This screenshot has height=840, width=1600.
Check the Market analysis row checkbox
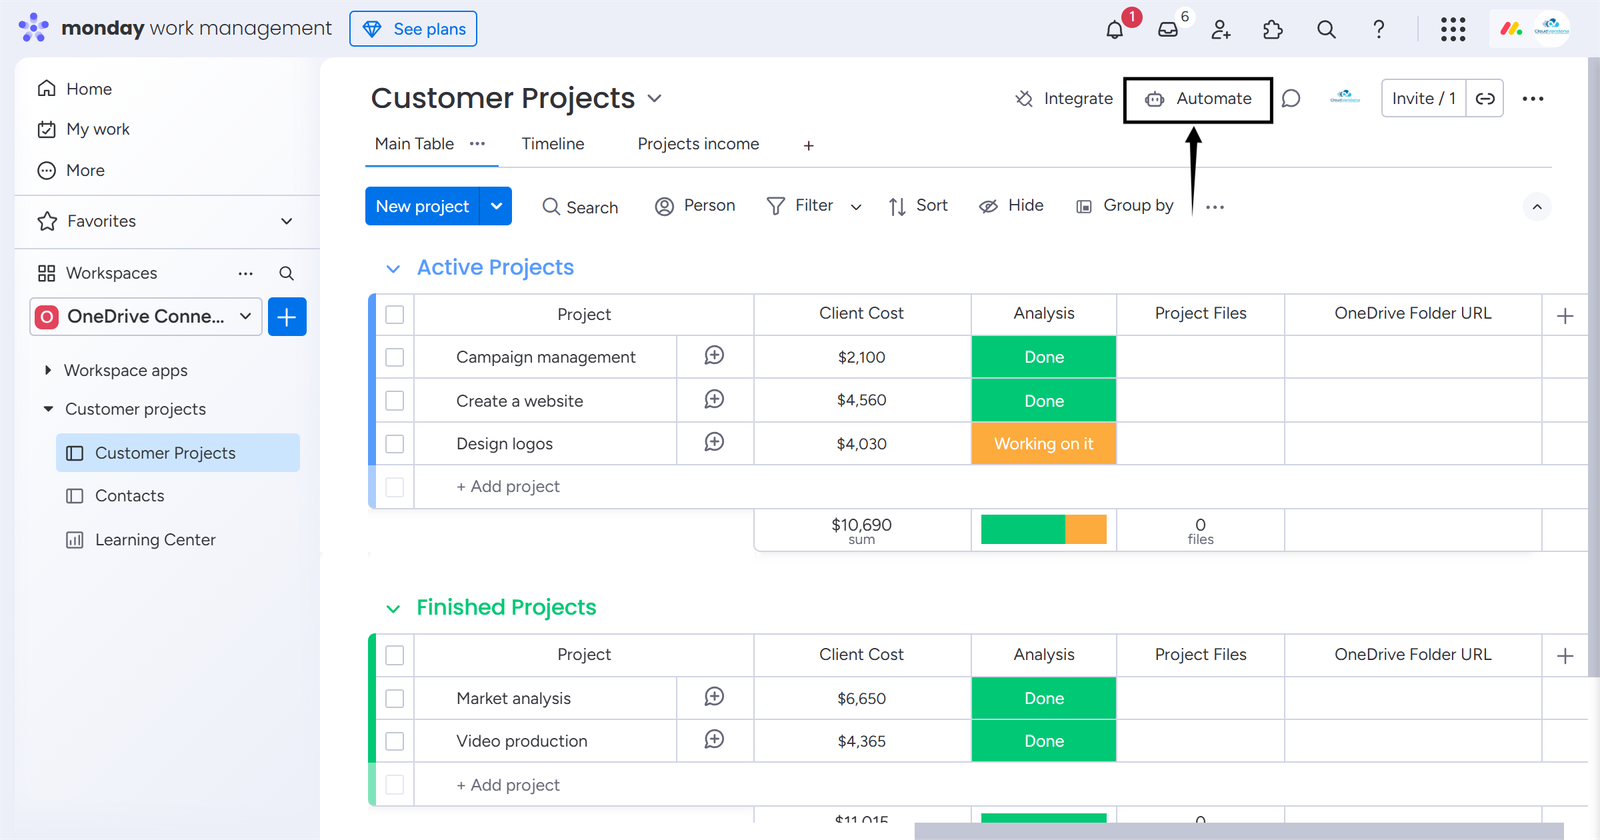(x=395, y=699)
